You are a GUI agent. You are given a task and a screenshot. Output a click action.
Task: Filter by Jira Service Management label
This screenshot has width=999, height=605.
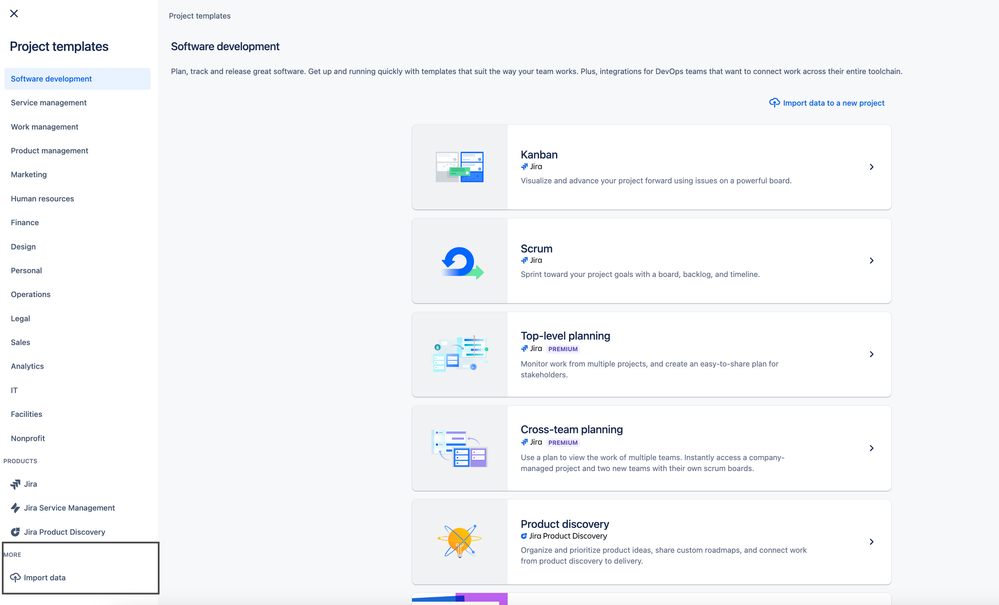tap(69, 508)
